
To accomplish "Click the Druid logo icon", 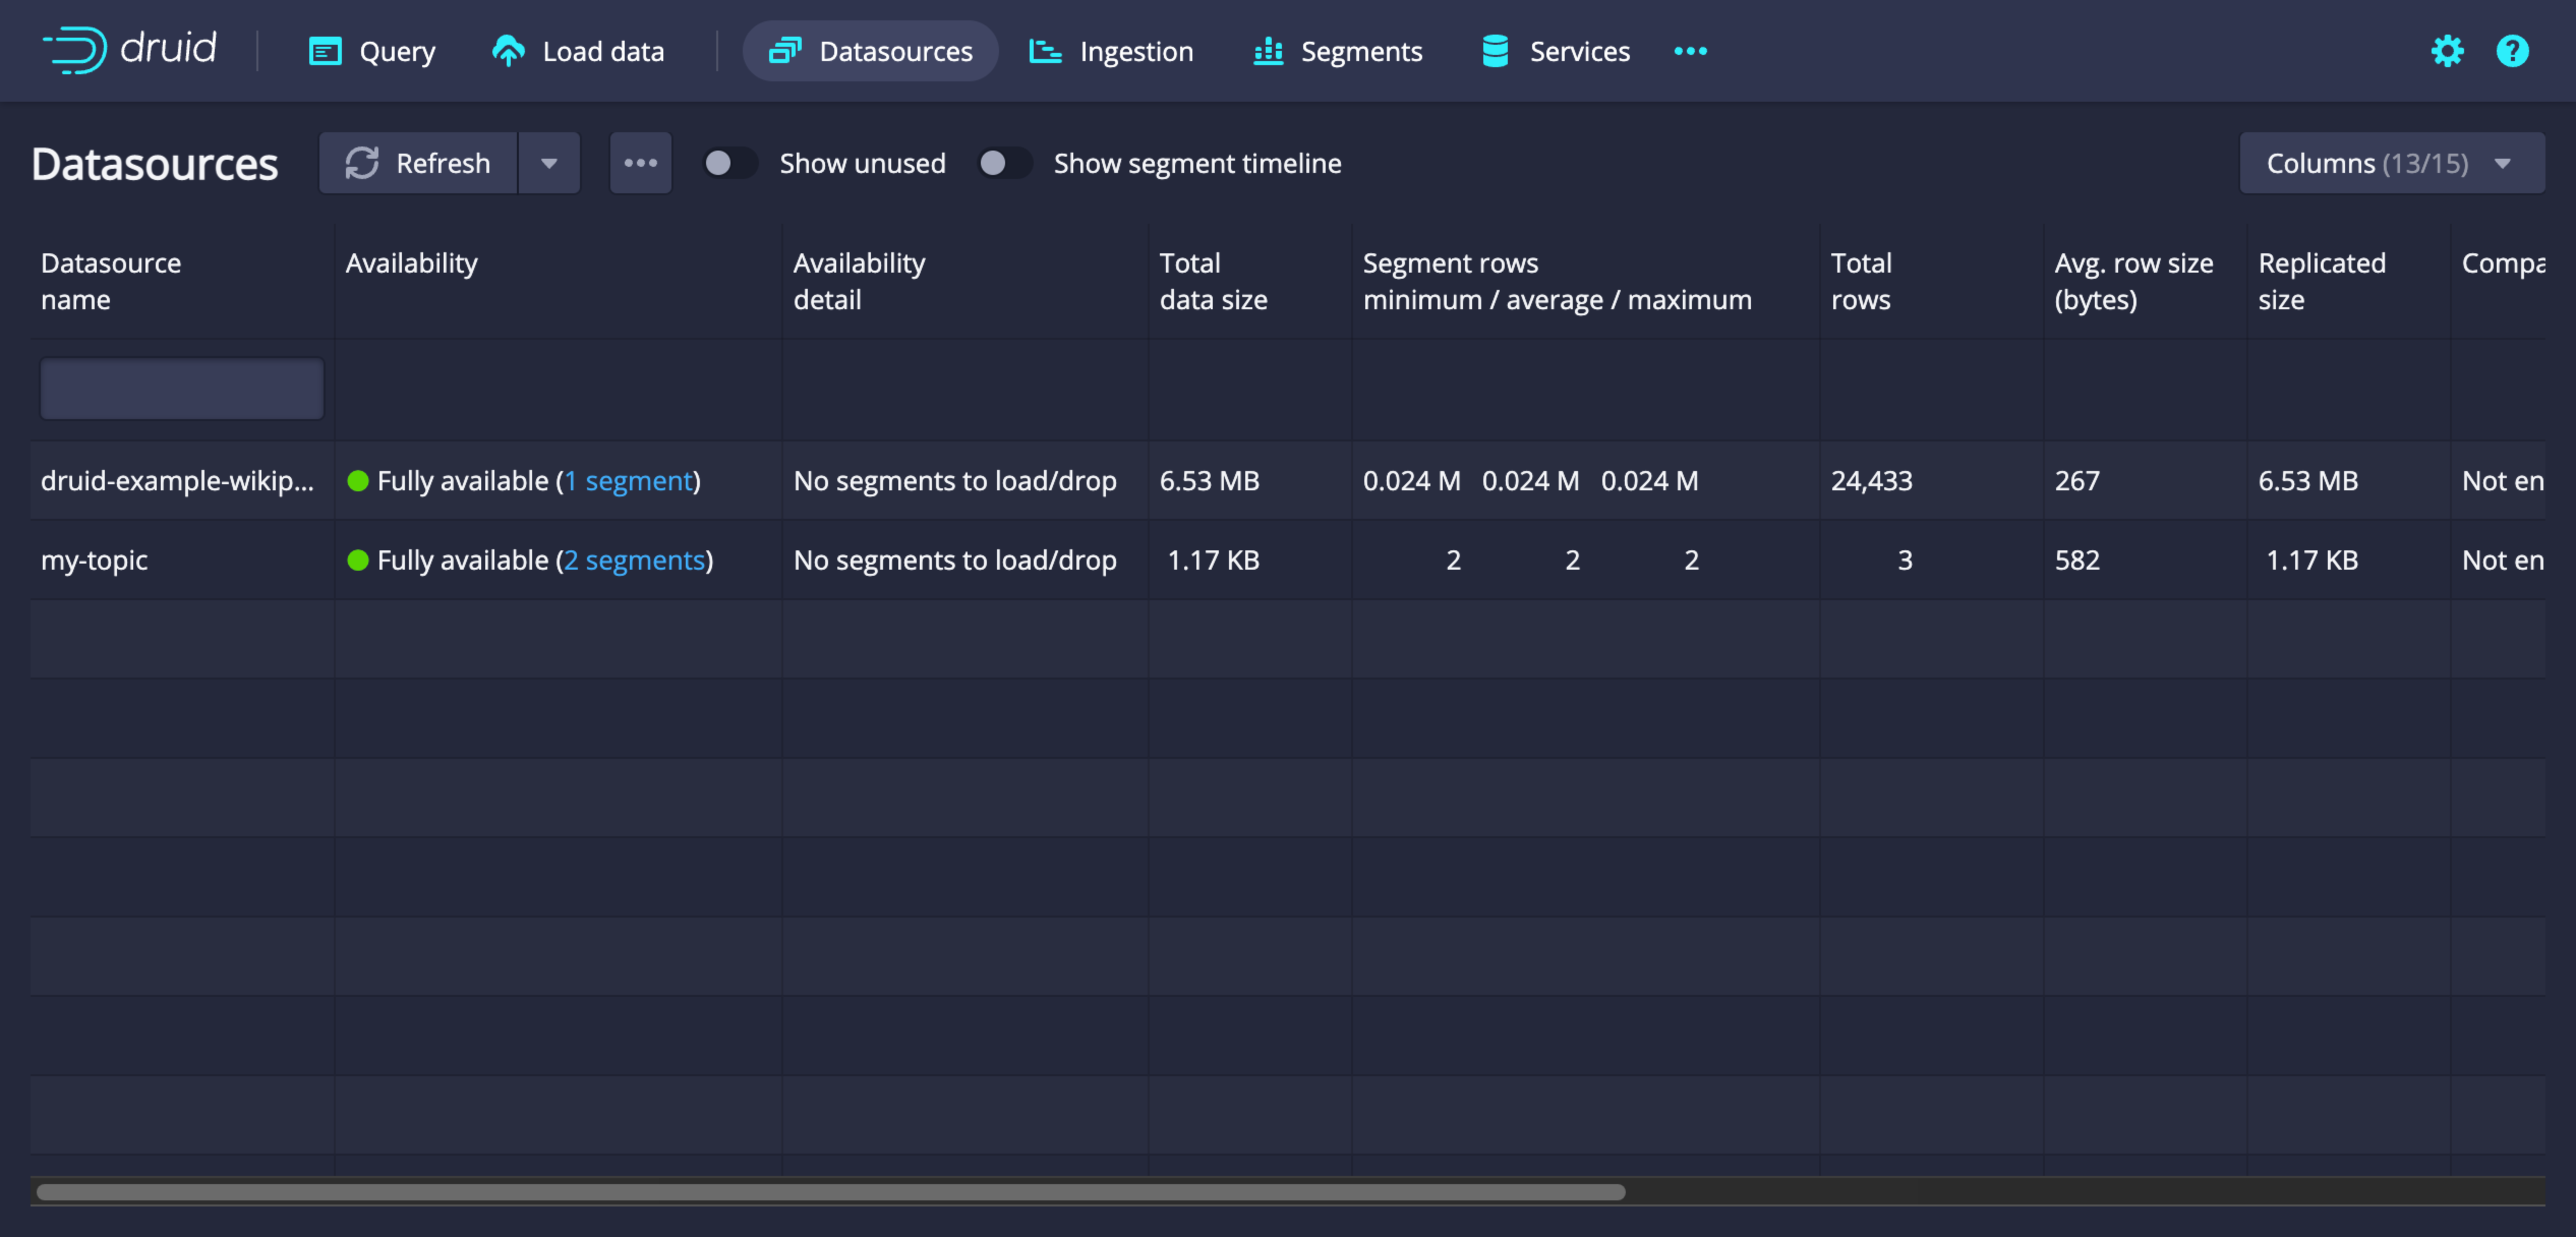I will coord(74,49).
